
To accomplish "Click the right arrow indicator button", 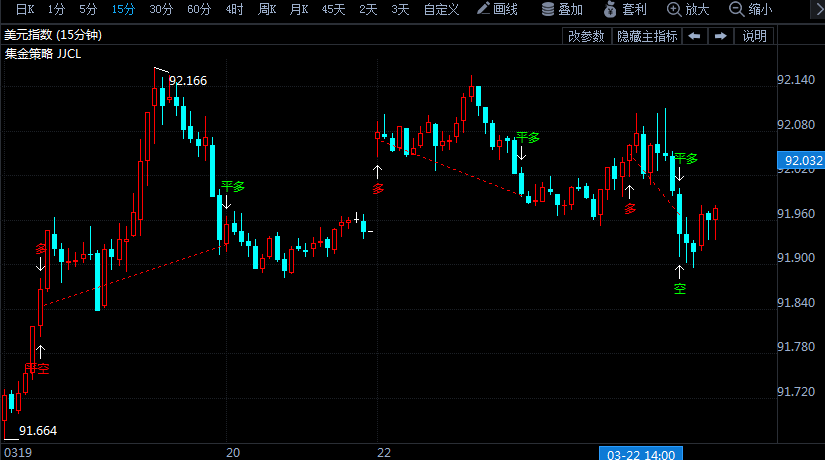I will 721,36.
